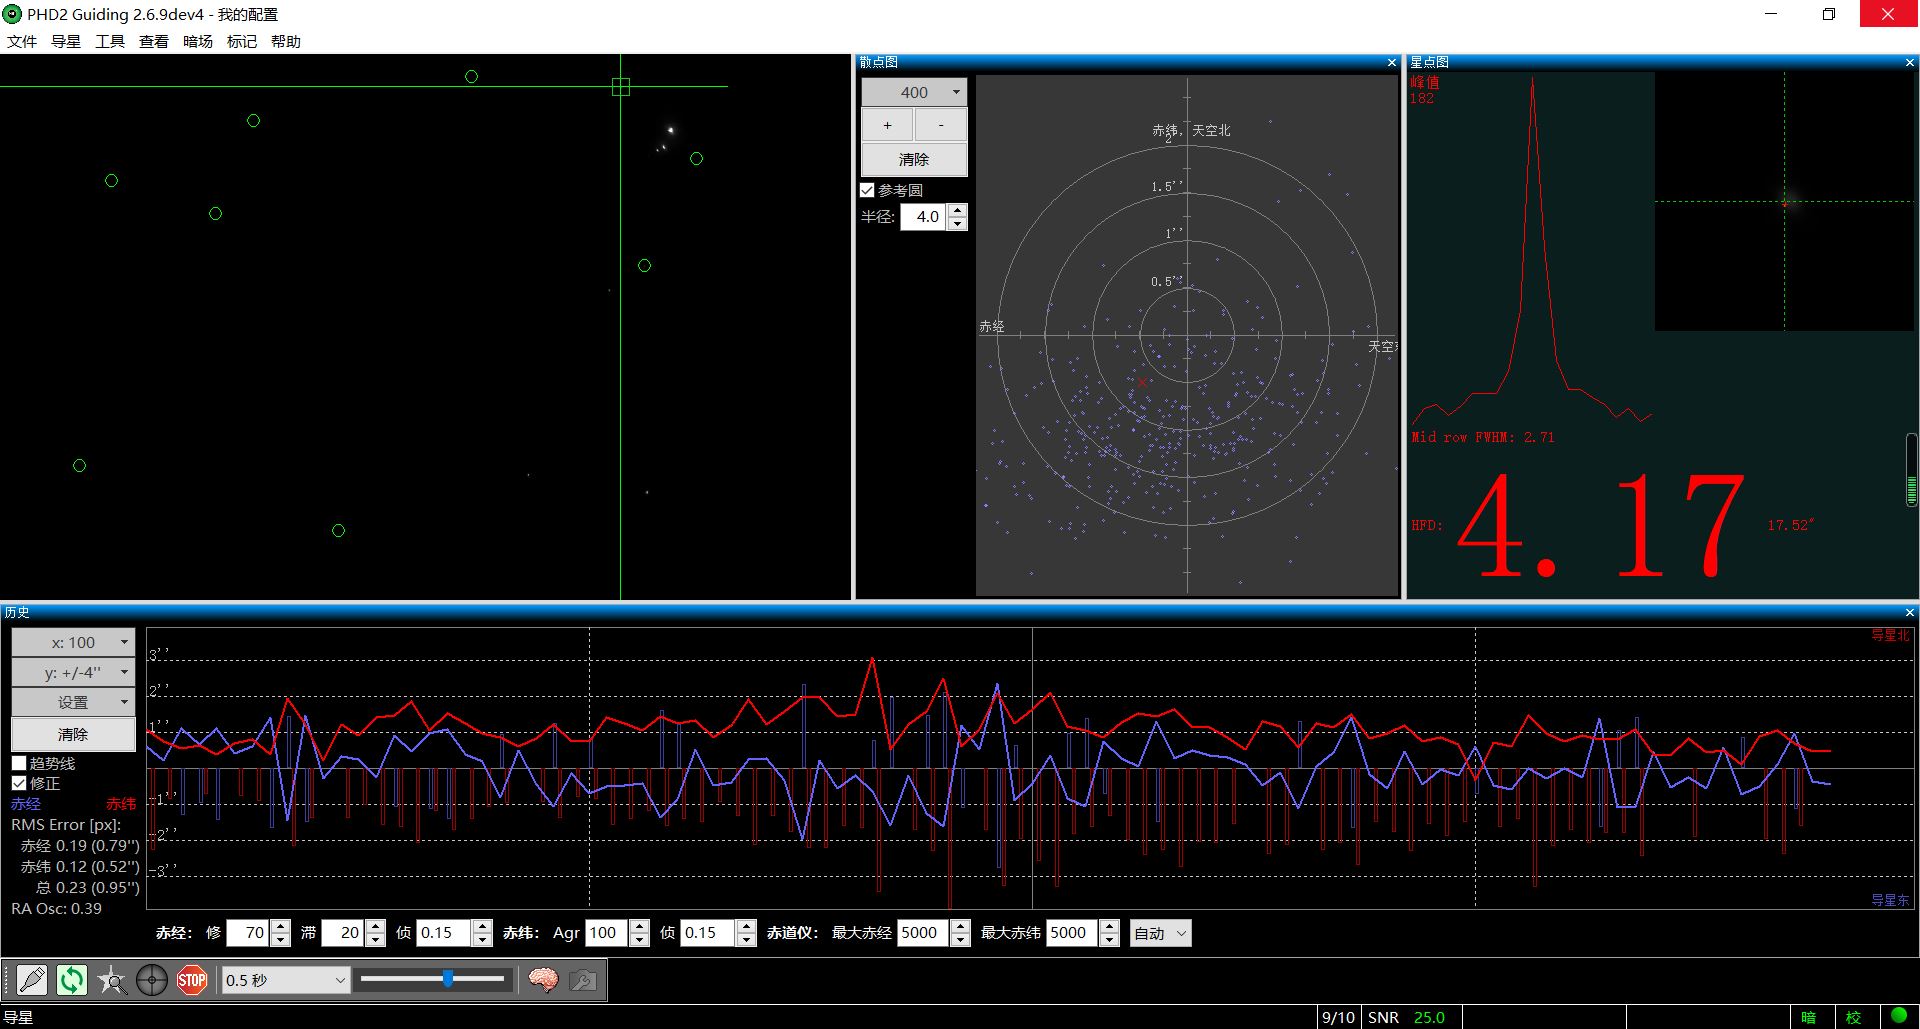Click 清除 button in scatter plot panel

pyautogui.click(x=914, y=159)
